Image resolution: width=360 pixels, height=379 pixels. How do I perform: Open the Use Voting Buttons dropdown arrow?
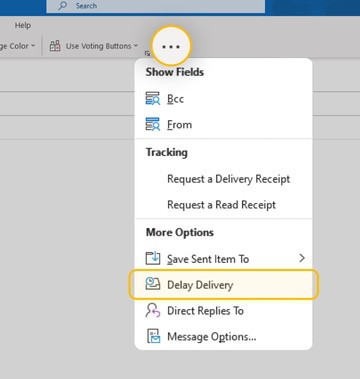click(x=136, y=46)
